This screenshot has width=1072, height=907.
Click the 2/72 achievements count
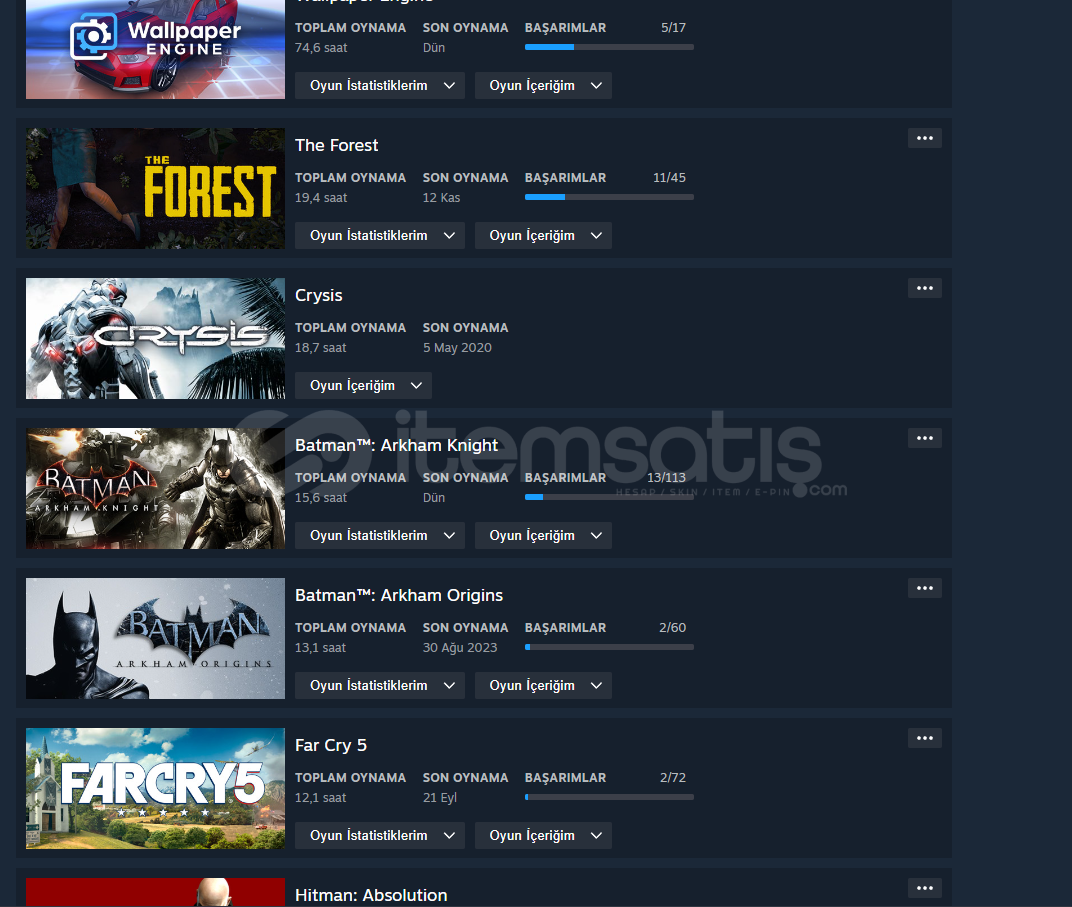pyautogui.click(x=673, y=778)
